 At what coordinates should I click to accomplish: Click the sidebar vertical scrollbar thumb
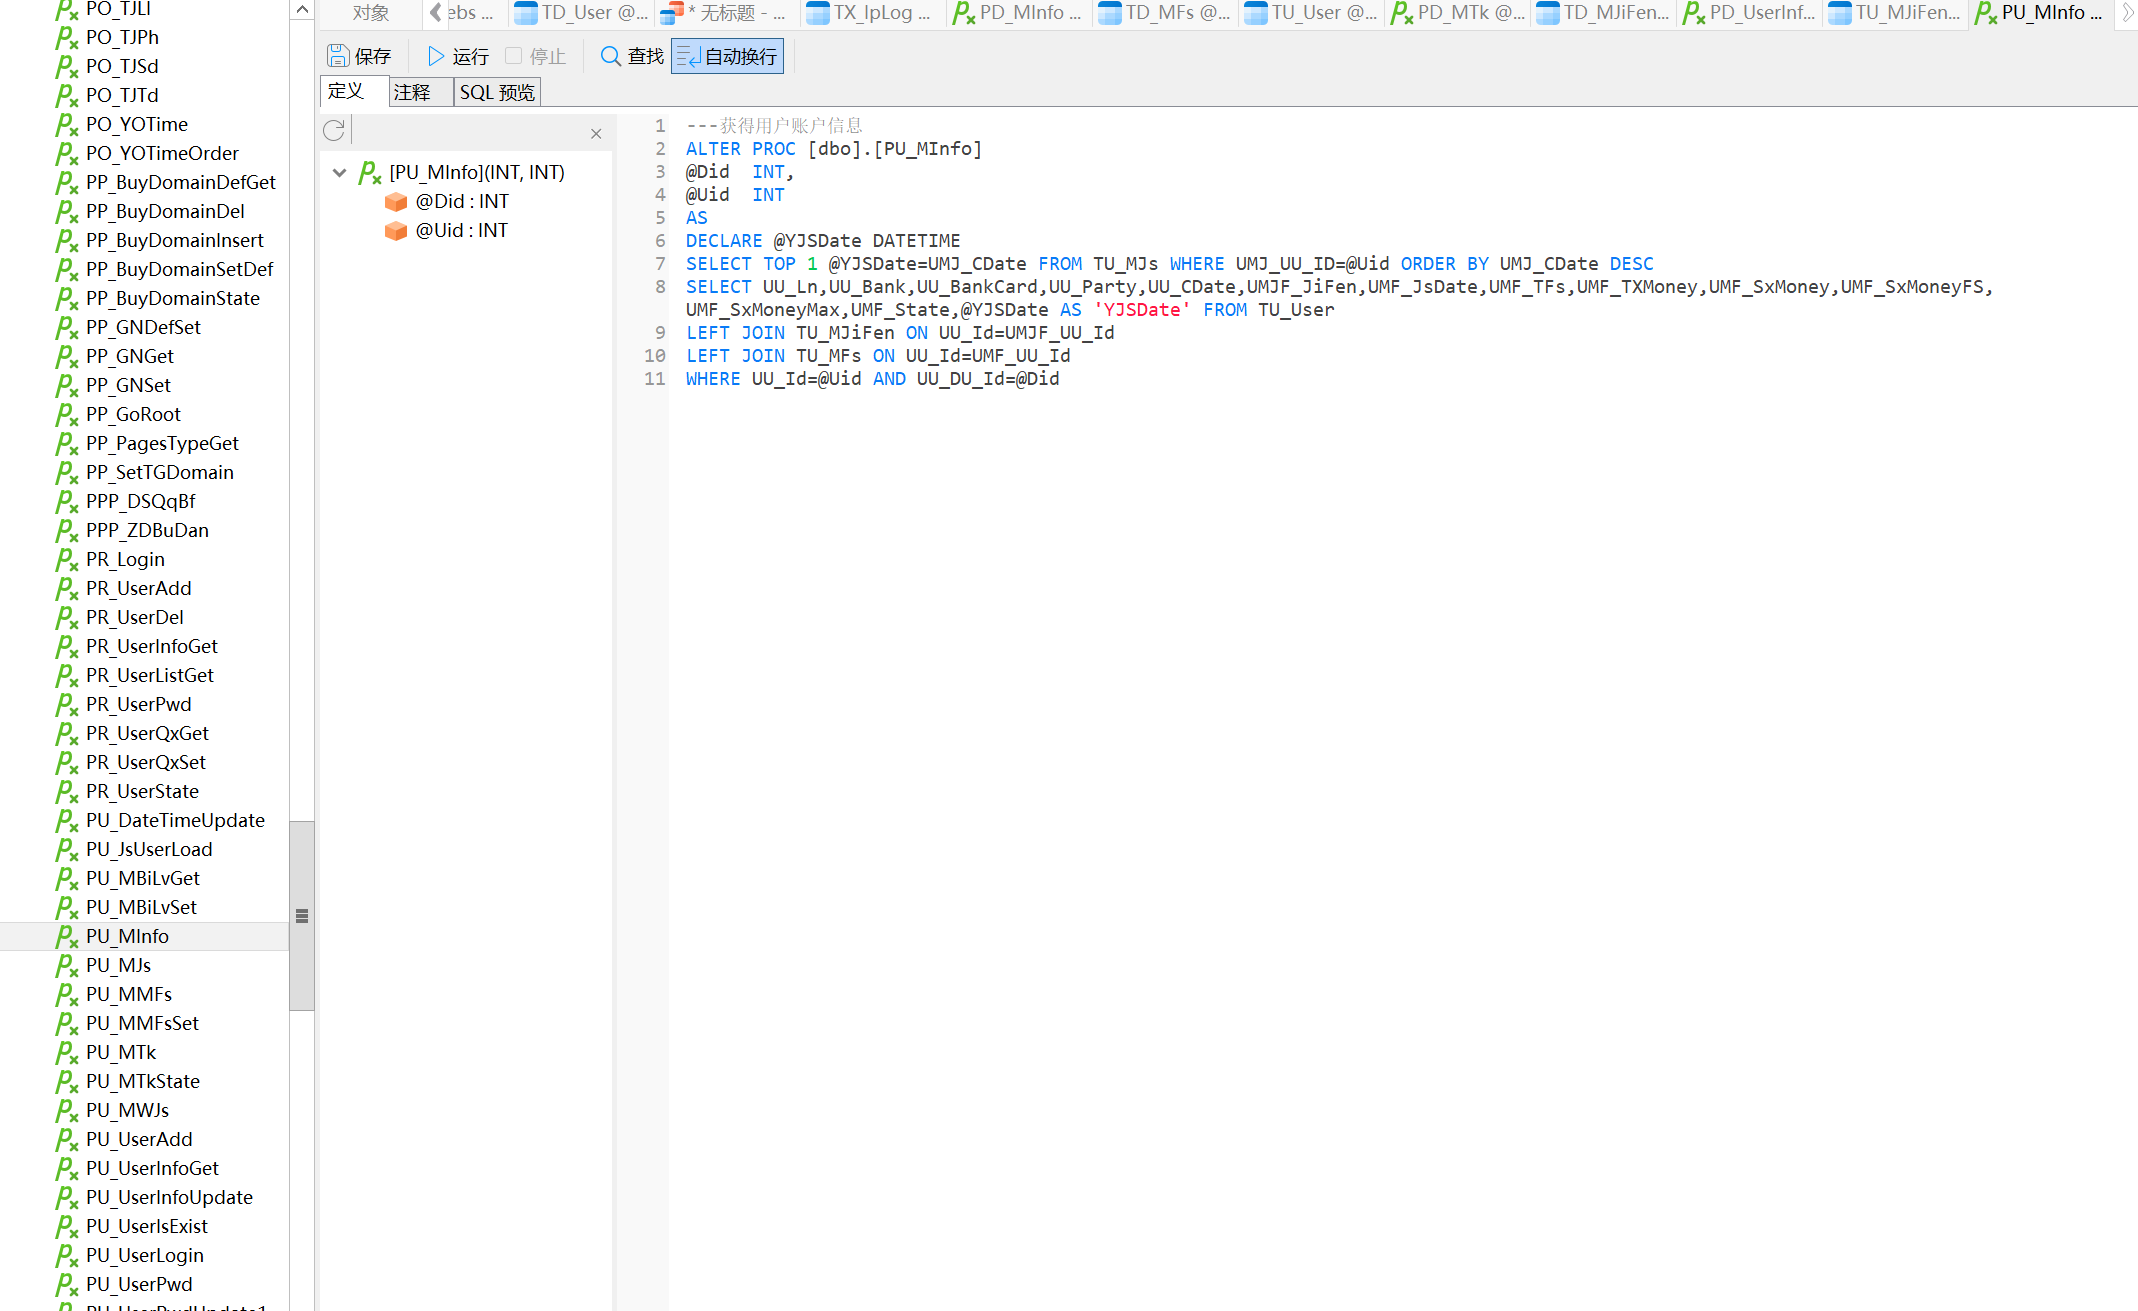(302, 915)
